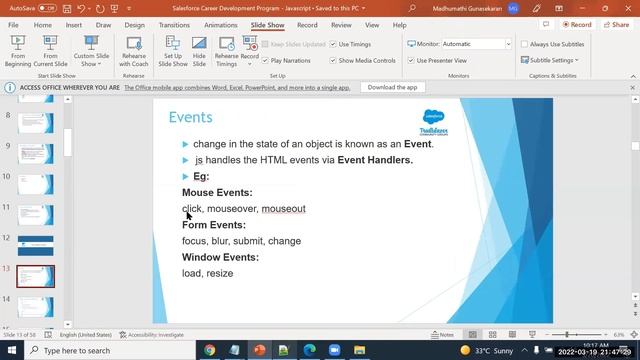The height and width of the screenshot is (360, 640).
Task: Expand the Undo history dropdown arrow
Action: (x=89, y=9)
